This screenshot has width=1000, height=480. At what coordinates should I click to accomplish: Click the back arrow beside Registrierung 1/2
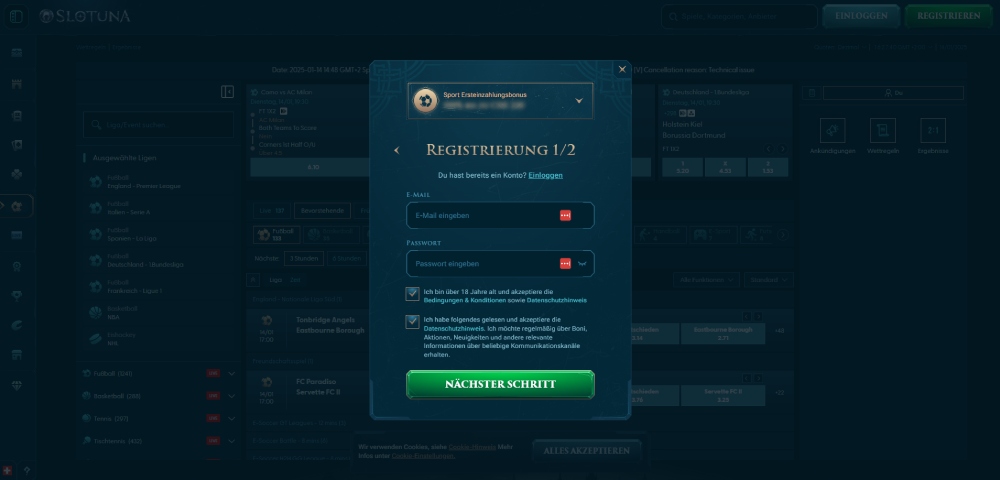point(397,150)
